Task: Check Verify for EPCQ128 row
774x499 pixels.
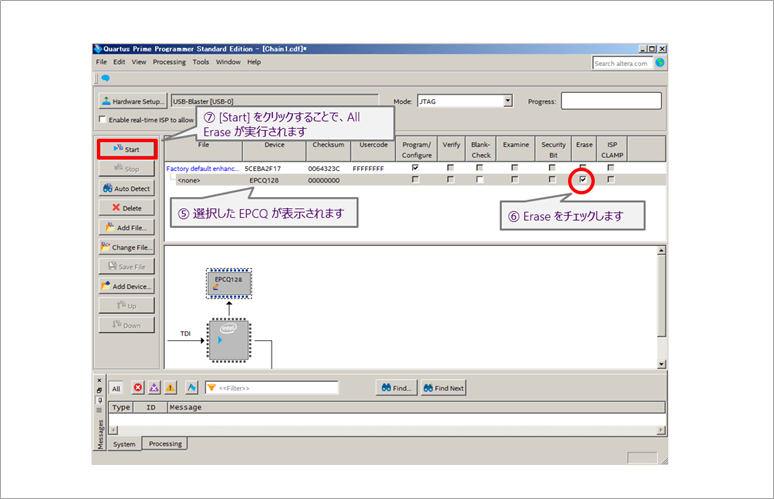Action: pos(450,180)
